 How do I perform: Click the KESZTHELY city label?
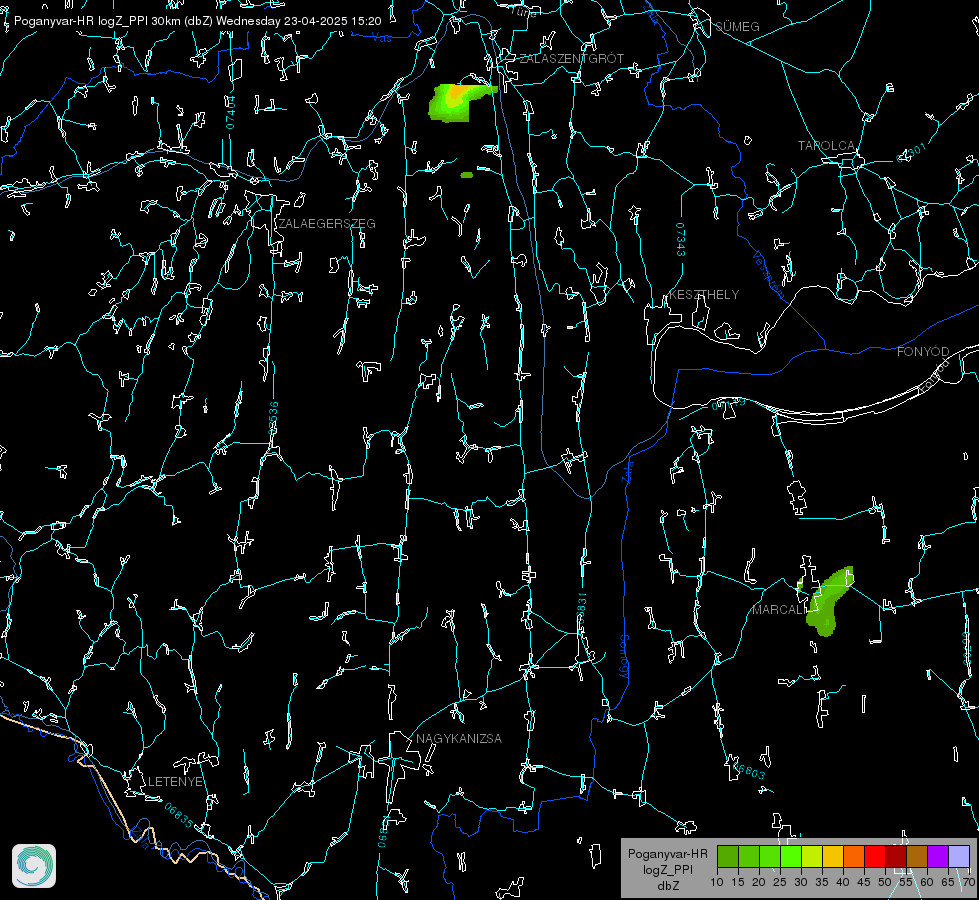tap(704, 295)
